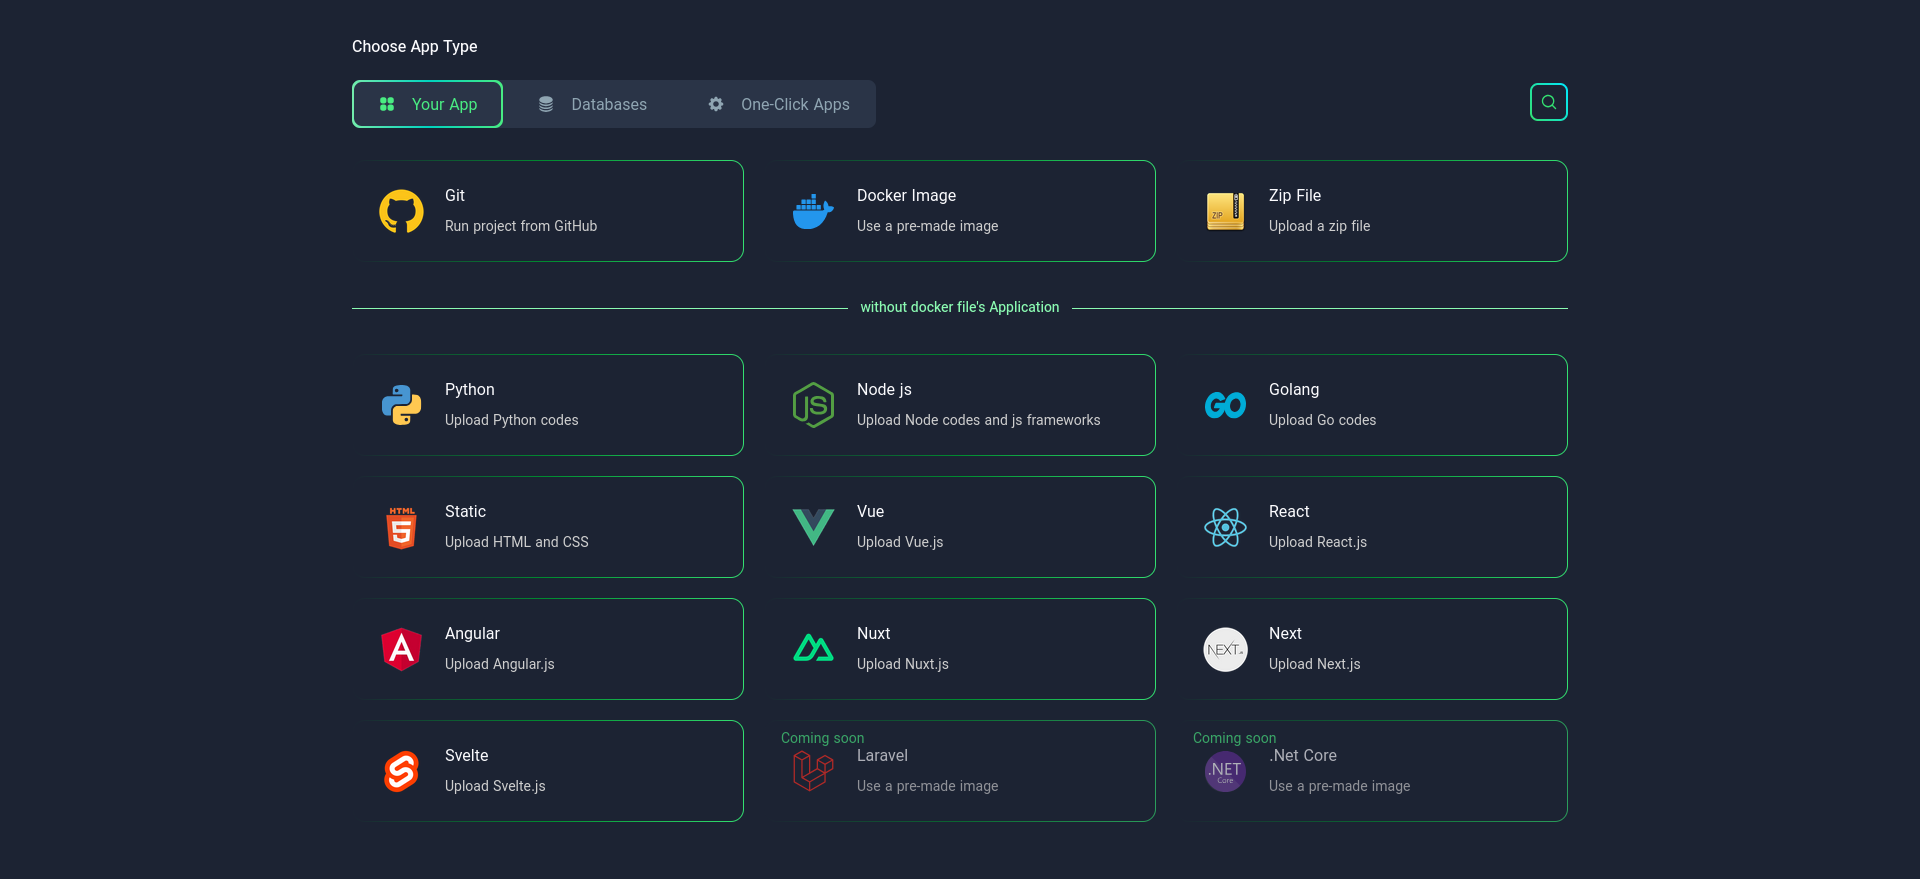Choose Docker Image title
This screenshot has width=1920, height=879.
[x=906, y=196]
